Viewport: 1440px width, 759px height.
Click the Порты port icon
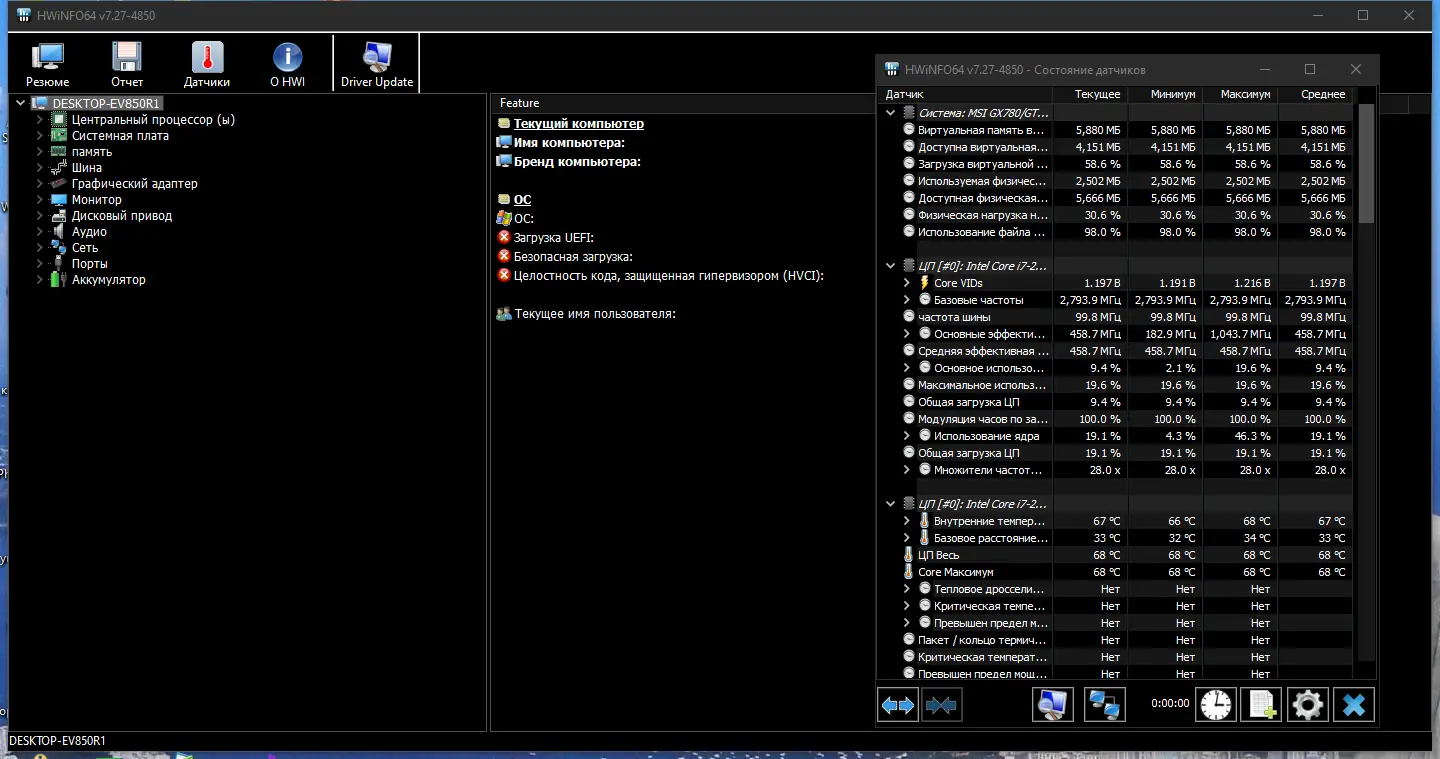[59, 264]
